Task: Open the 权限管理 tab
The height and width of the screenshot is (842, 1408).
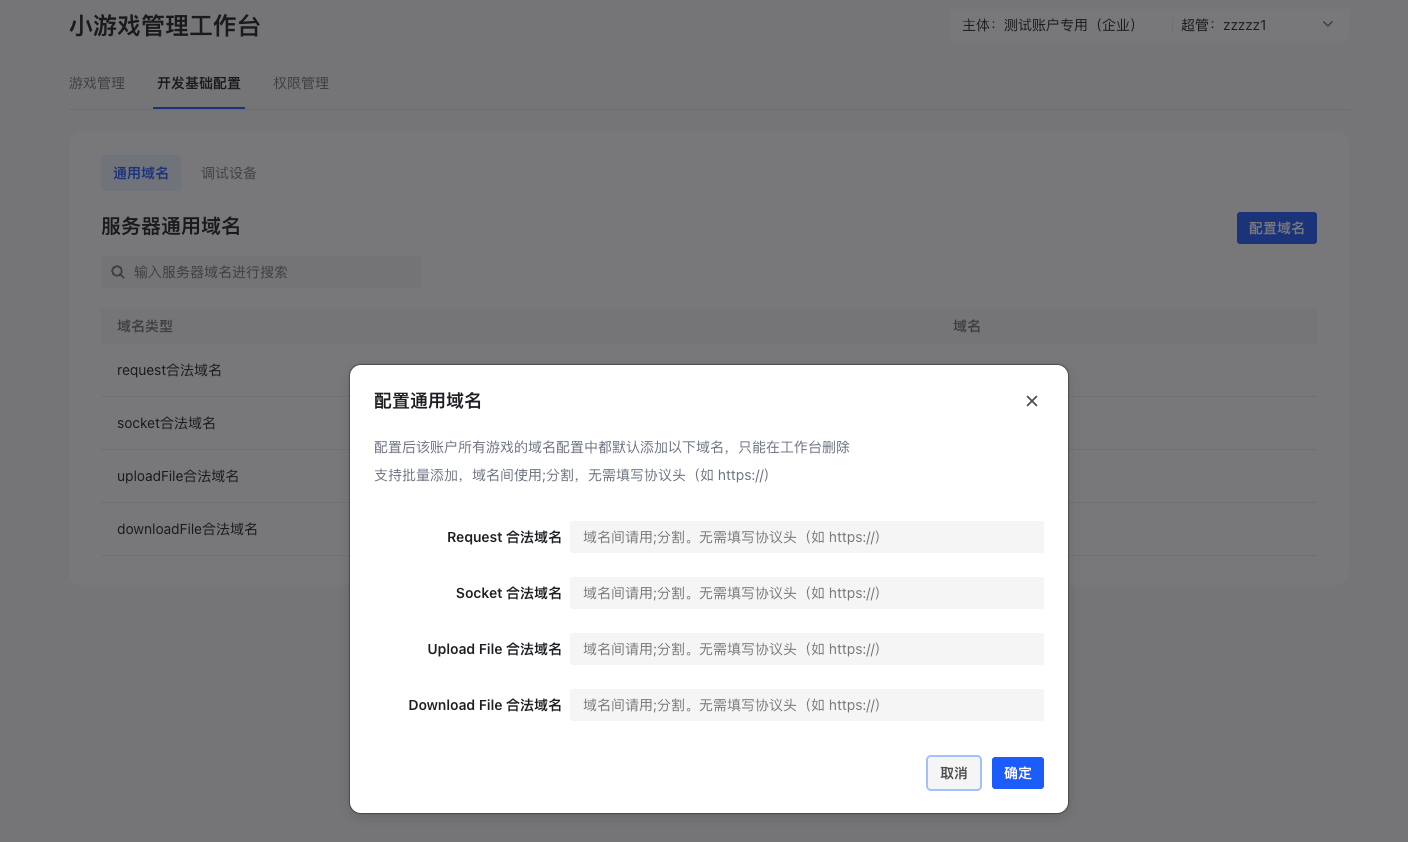Action: tap(301, 83)
